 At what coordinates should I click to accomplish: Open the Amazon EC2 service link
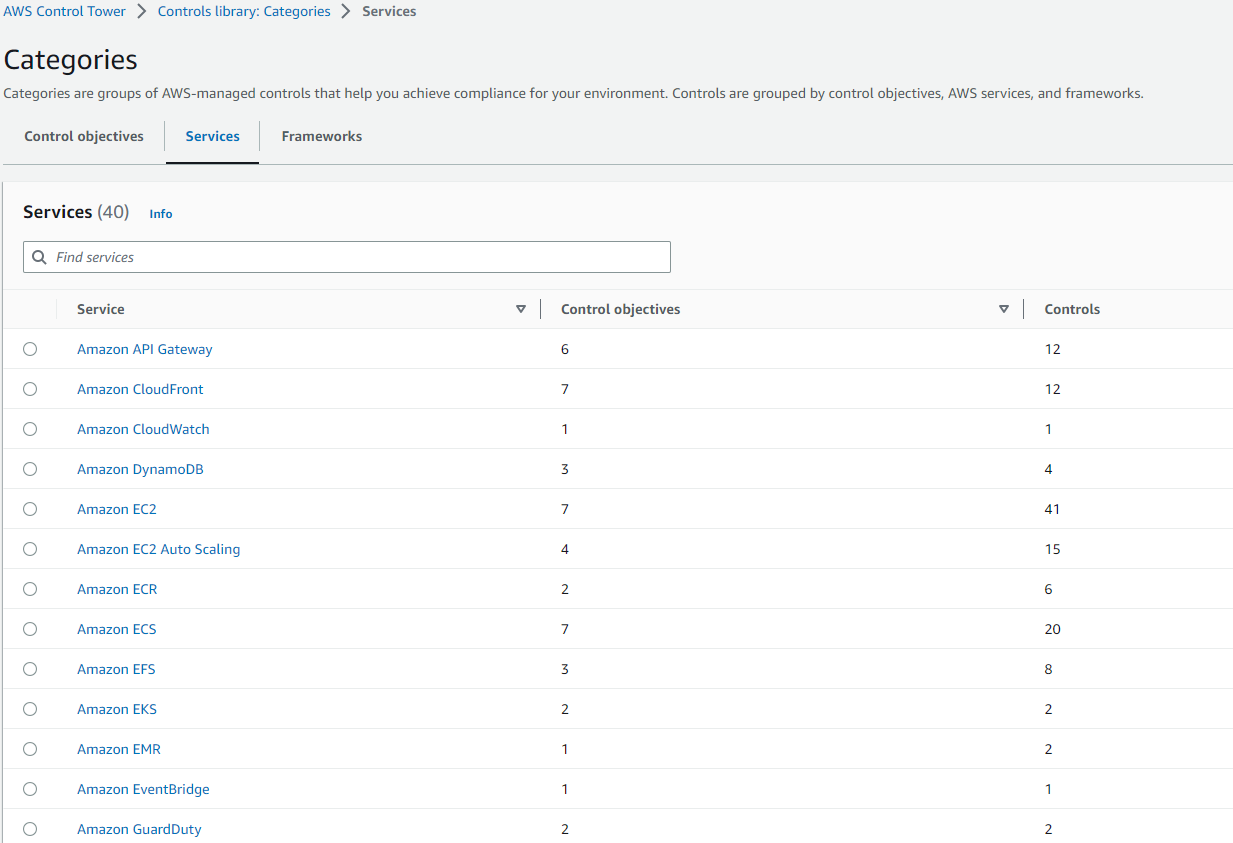pos(117,509)
